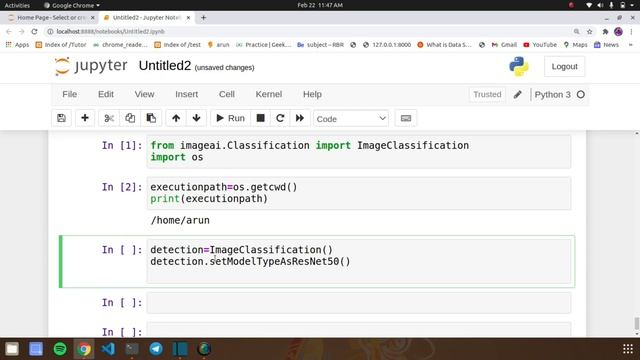This screenshot has height=360, width=640.
Task: Click the code cell with import statements
Action: coord(359,151)
